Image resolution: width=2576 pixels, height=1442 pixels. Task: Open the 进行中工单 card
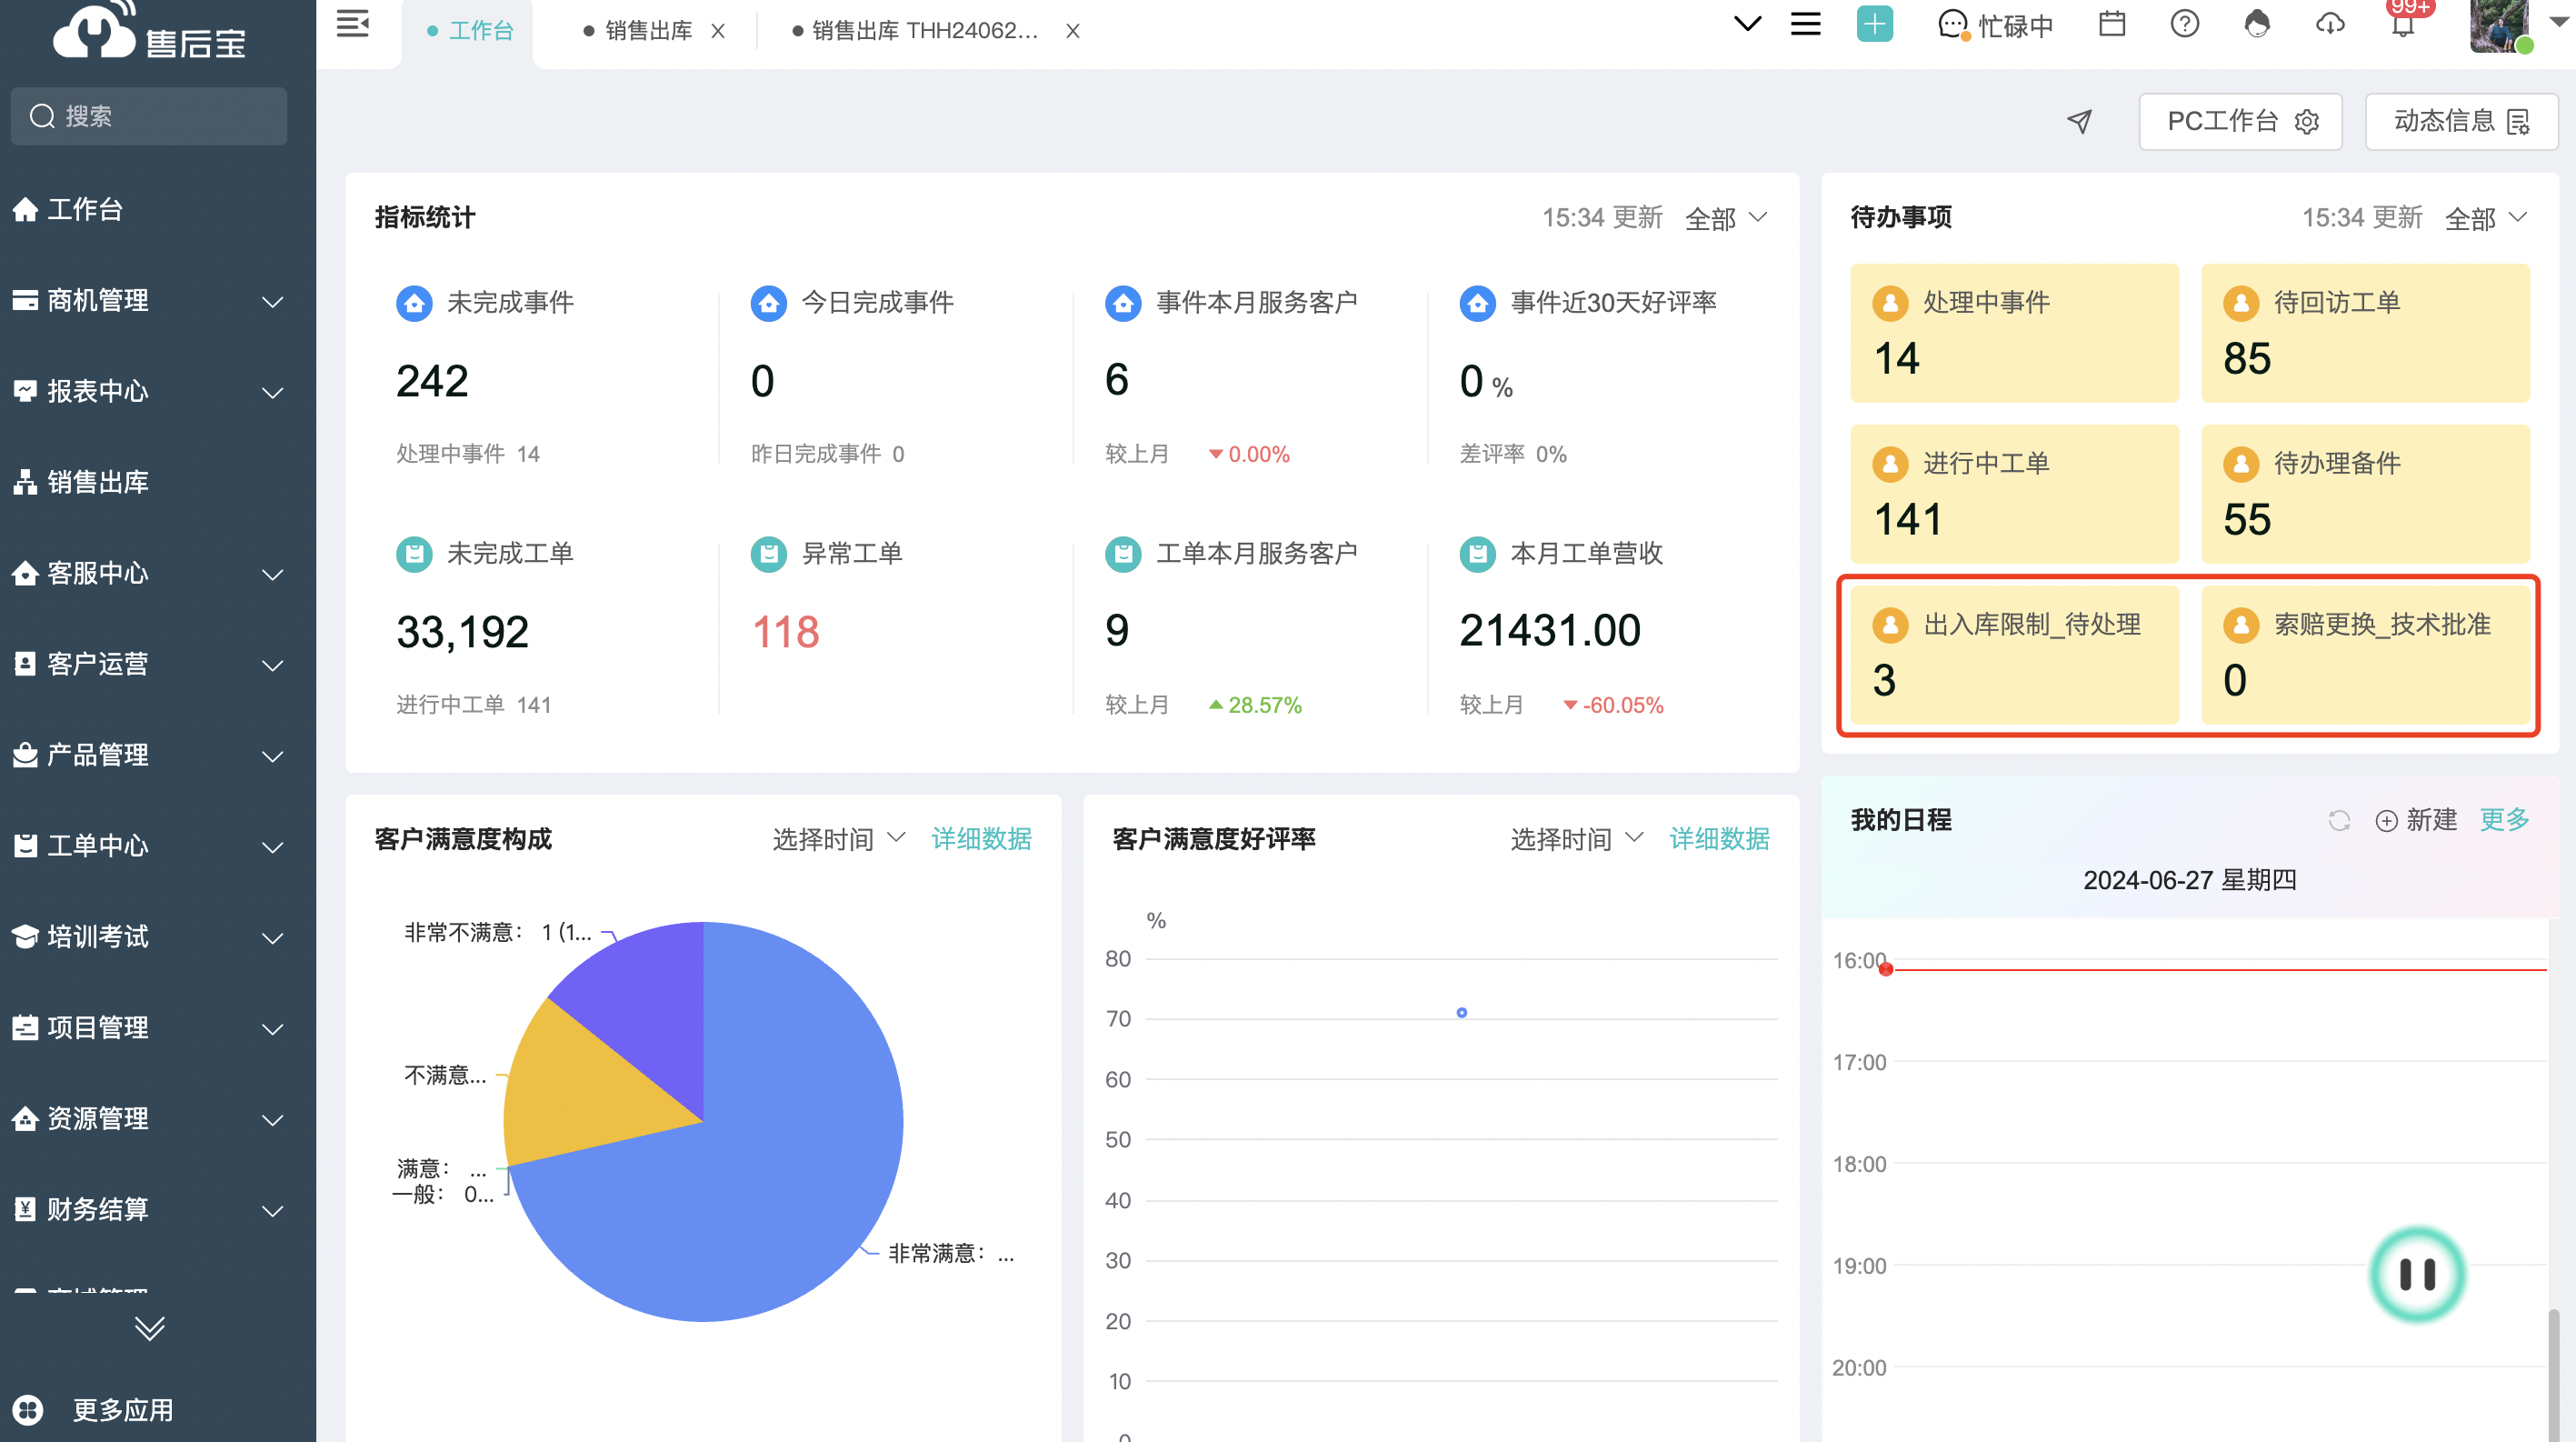pyautogui.click(x=2014, y=494)
